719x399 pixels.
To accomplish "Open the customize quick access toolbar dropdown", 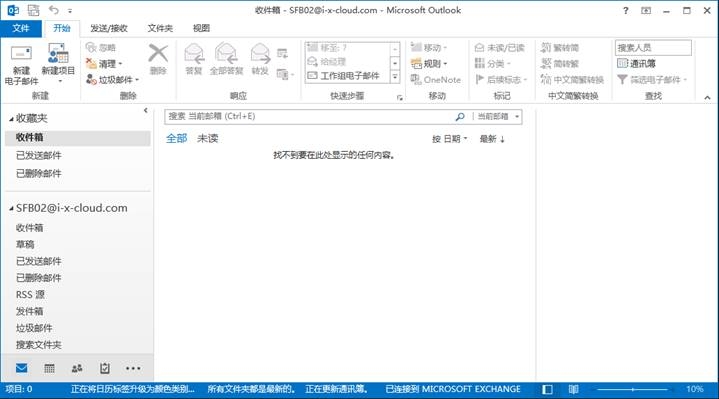I will coord(70,10).
